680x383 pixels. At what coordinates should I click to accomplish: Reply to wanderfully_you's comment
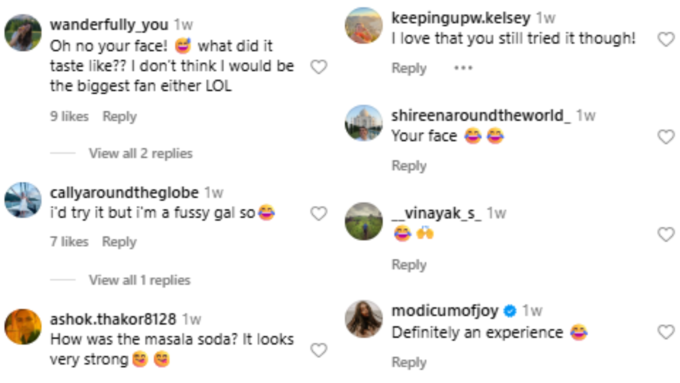click(120, 117)
